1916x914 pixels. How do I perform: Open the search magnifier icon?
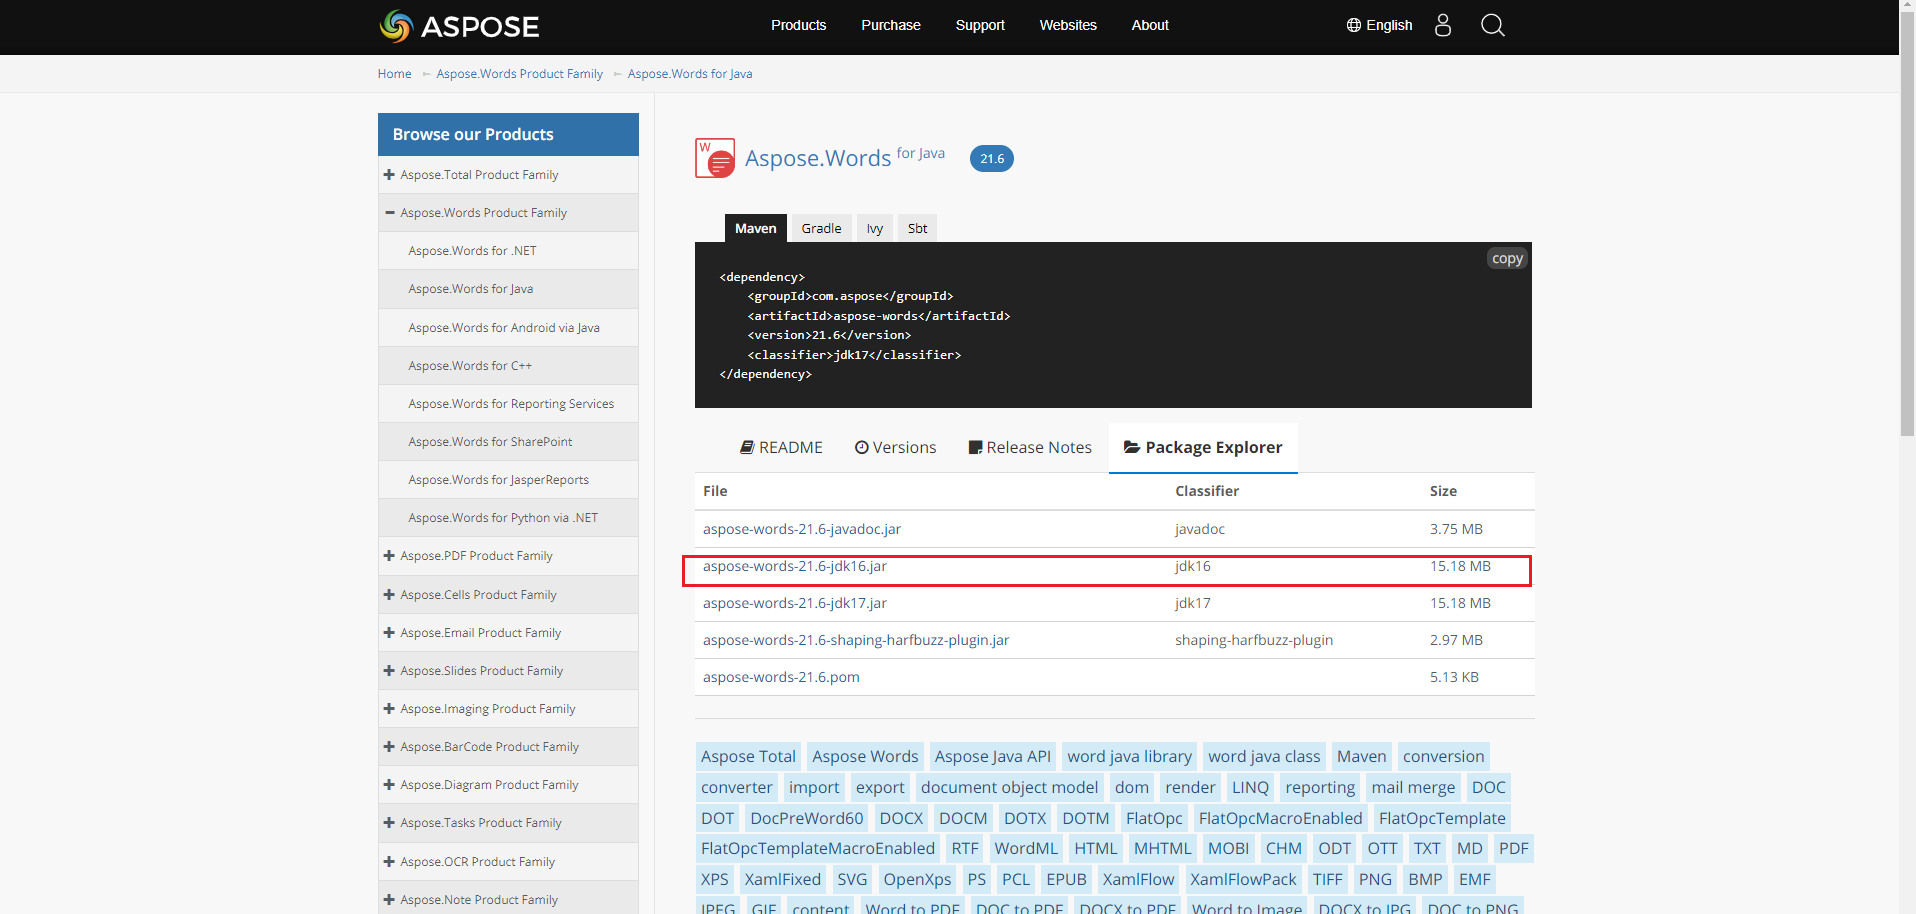pyautogui.click(x=1492, y=25)
